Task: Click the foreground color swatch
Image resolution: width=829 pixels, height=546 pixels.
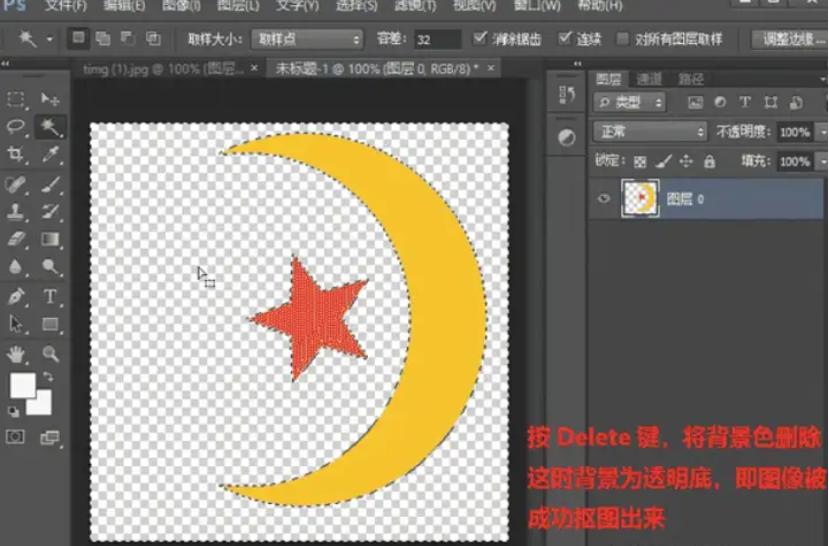Action: click(20, 386)
